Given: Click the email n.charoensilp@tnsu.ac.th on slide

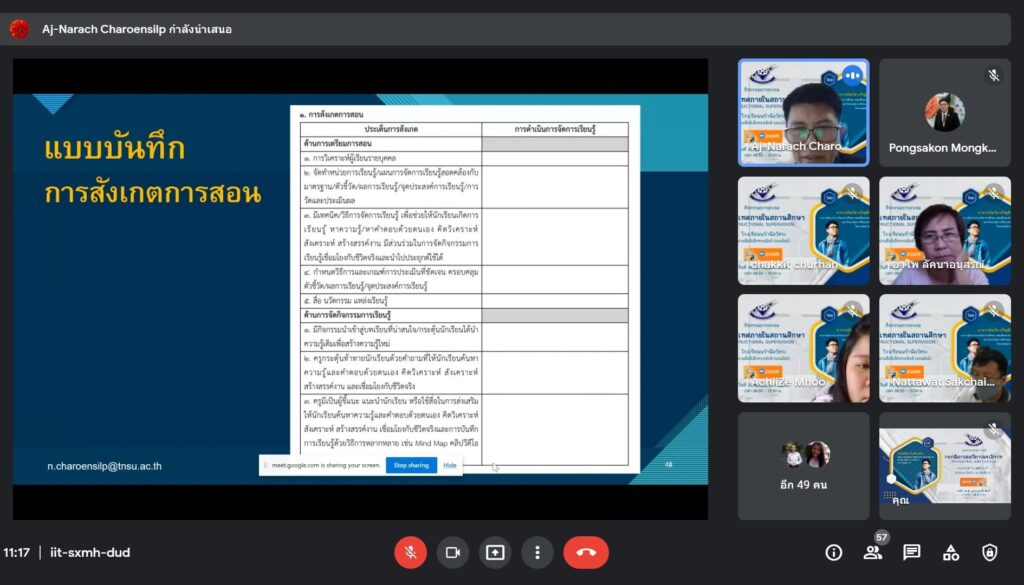Looking at the screenshot, I should coord(104,466).
